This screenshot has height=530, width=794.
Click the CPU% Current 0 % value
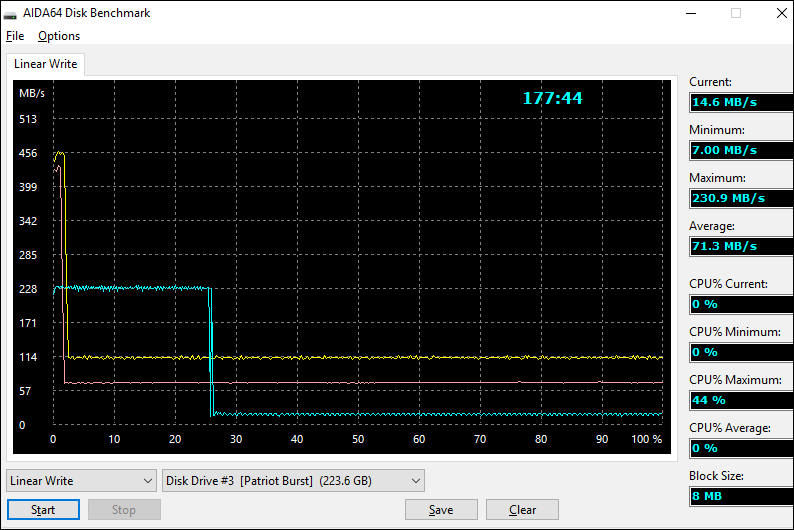point(742,304)
